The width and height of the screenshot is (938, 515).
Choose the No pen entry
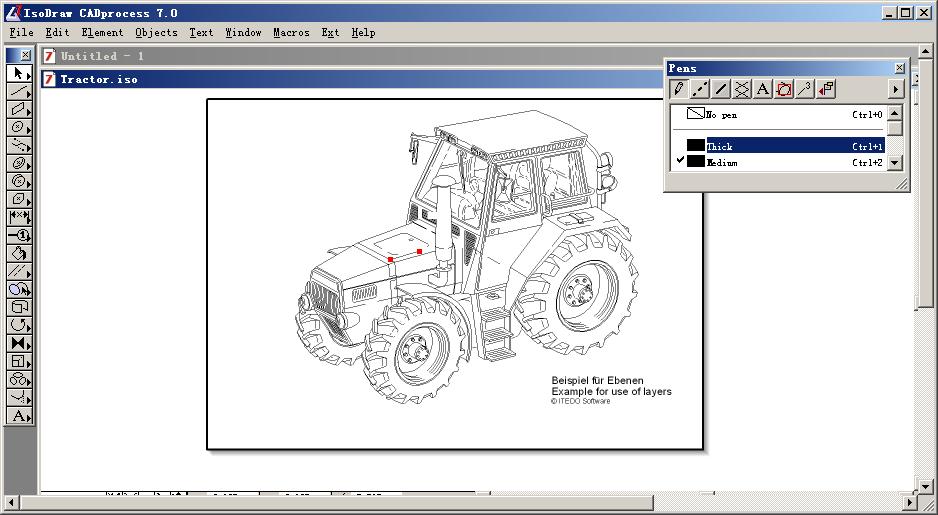778,114
